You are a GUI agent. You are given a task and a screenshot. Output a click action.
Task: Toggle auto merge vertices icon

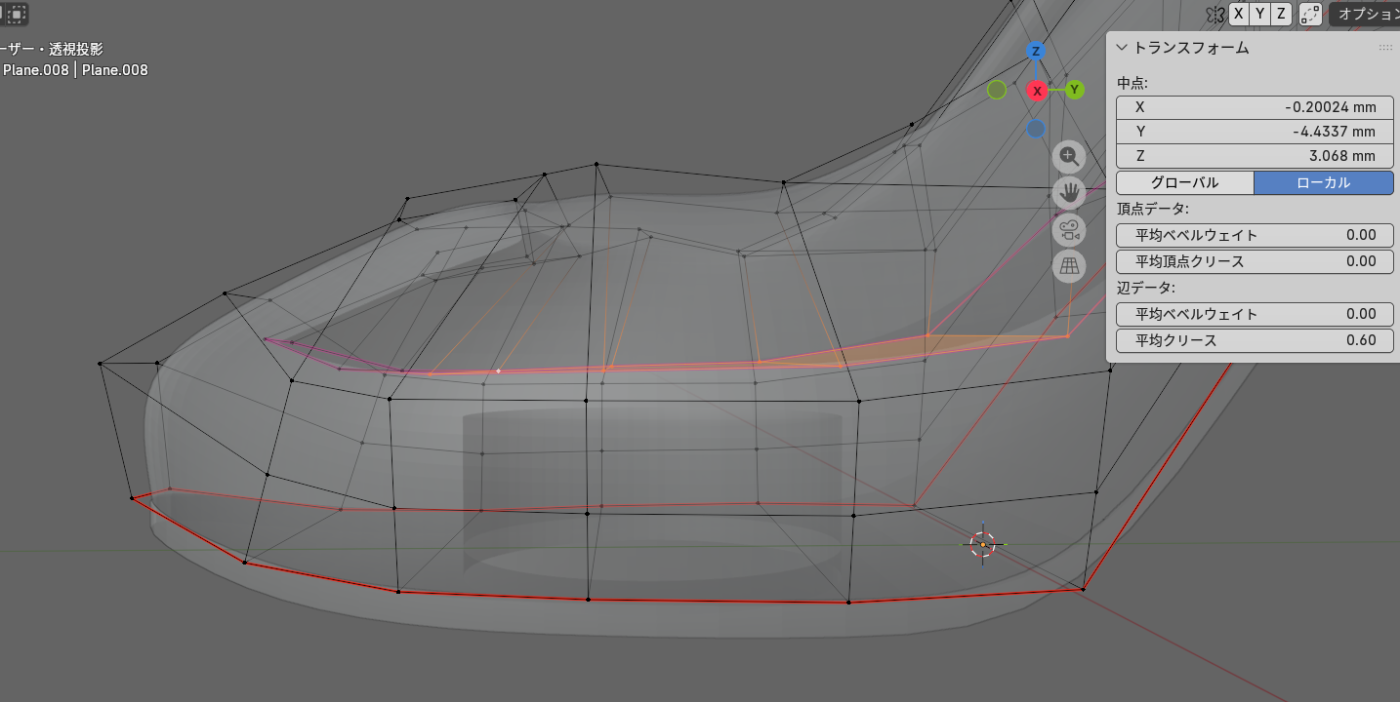pyautogui.click(x=1311, y=14)
